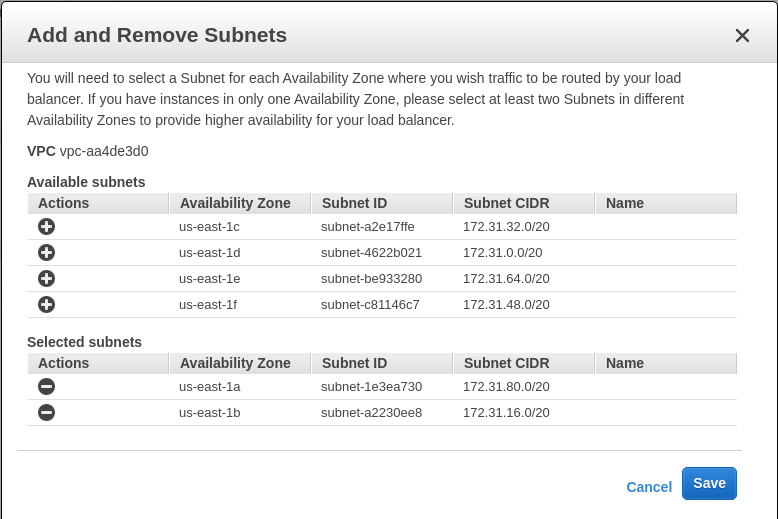Click Name header in Available subnets table
Image resolution: width=778 pixels, height=519 pixels.
tap(625, 203)
